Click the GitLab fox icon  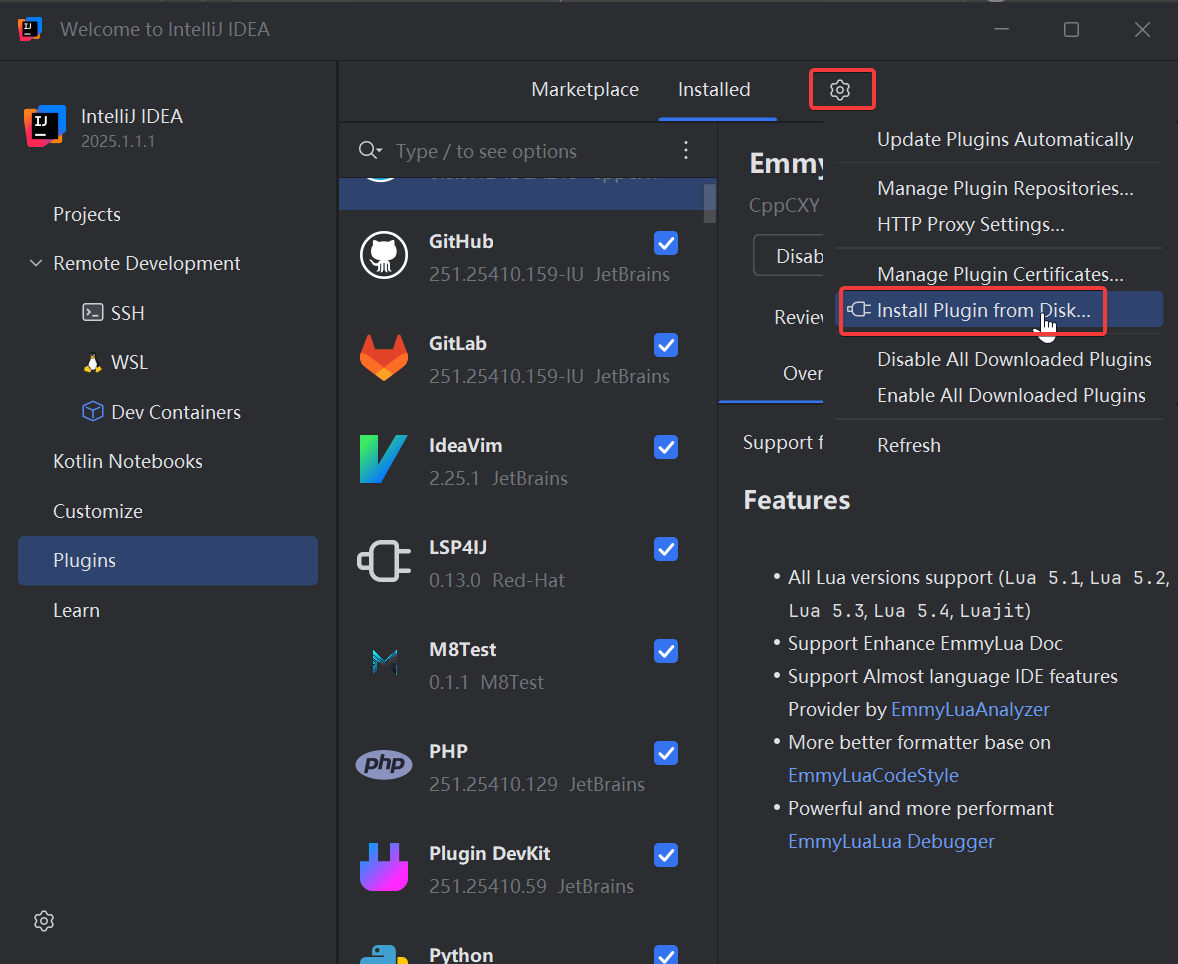(384, 358)
